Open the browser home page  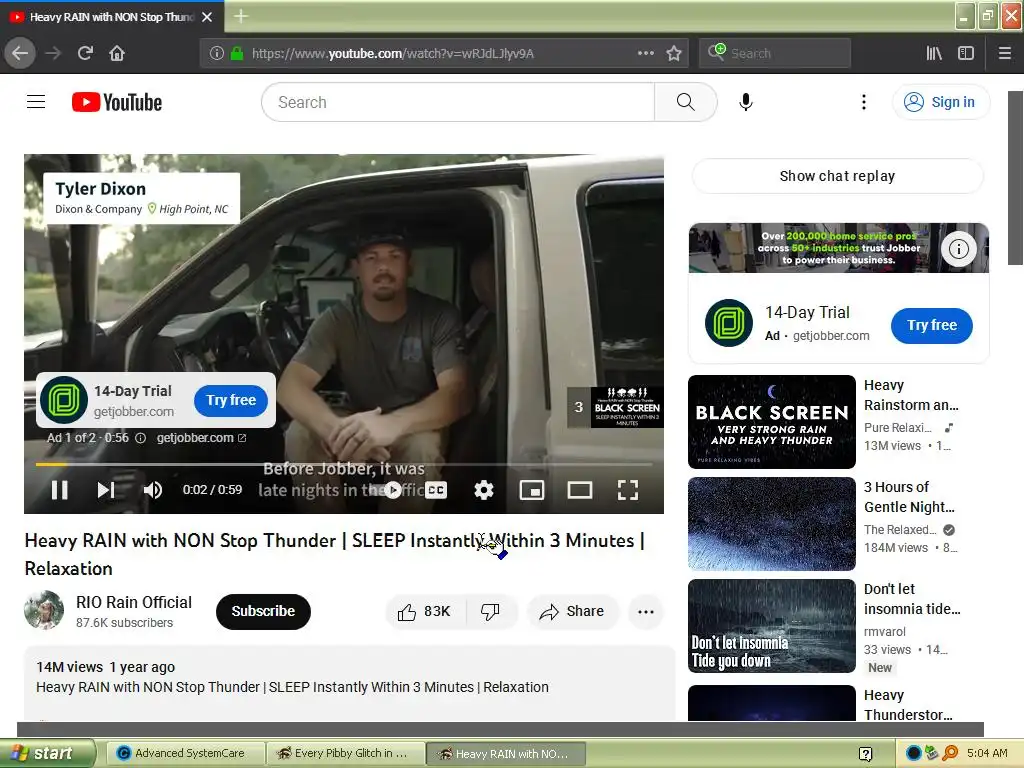point(117,53)
